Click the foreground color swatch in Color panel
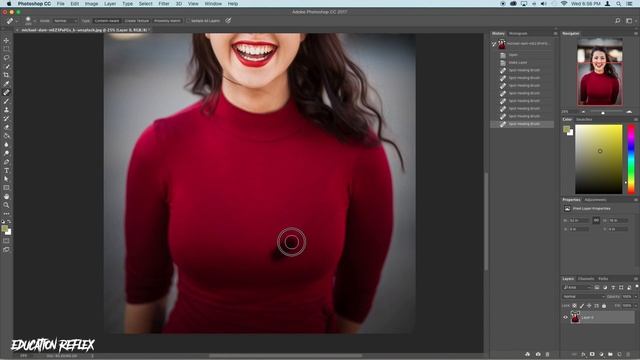The width and height of the screenshot is (640, 360). pos(566,129)
